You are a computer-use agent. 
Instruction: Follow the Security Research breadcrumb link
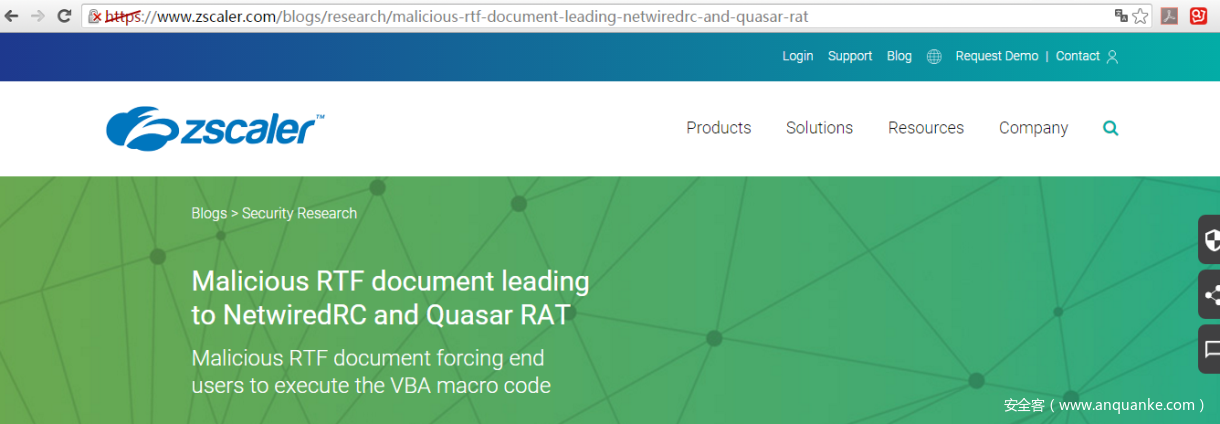pos(299,213)
